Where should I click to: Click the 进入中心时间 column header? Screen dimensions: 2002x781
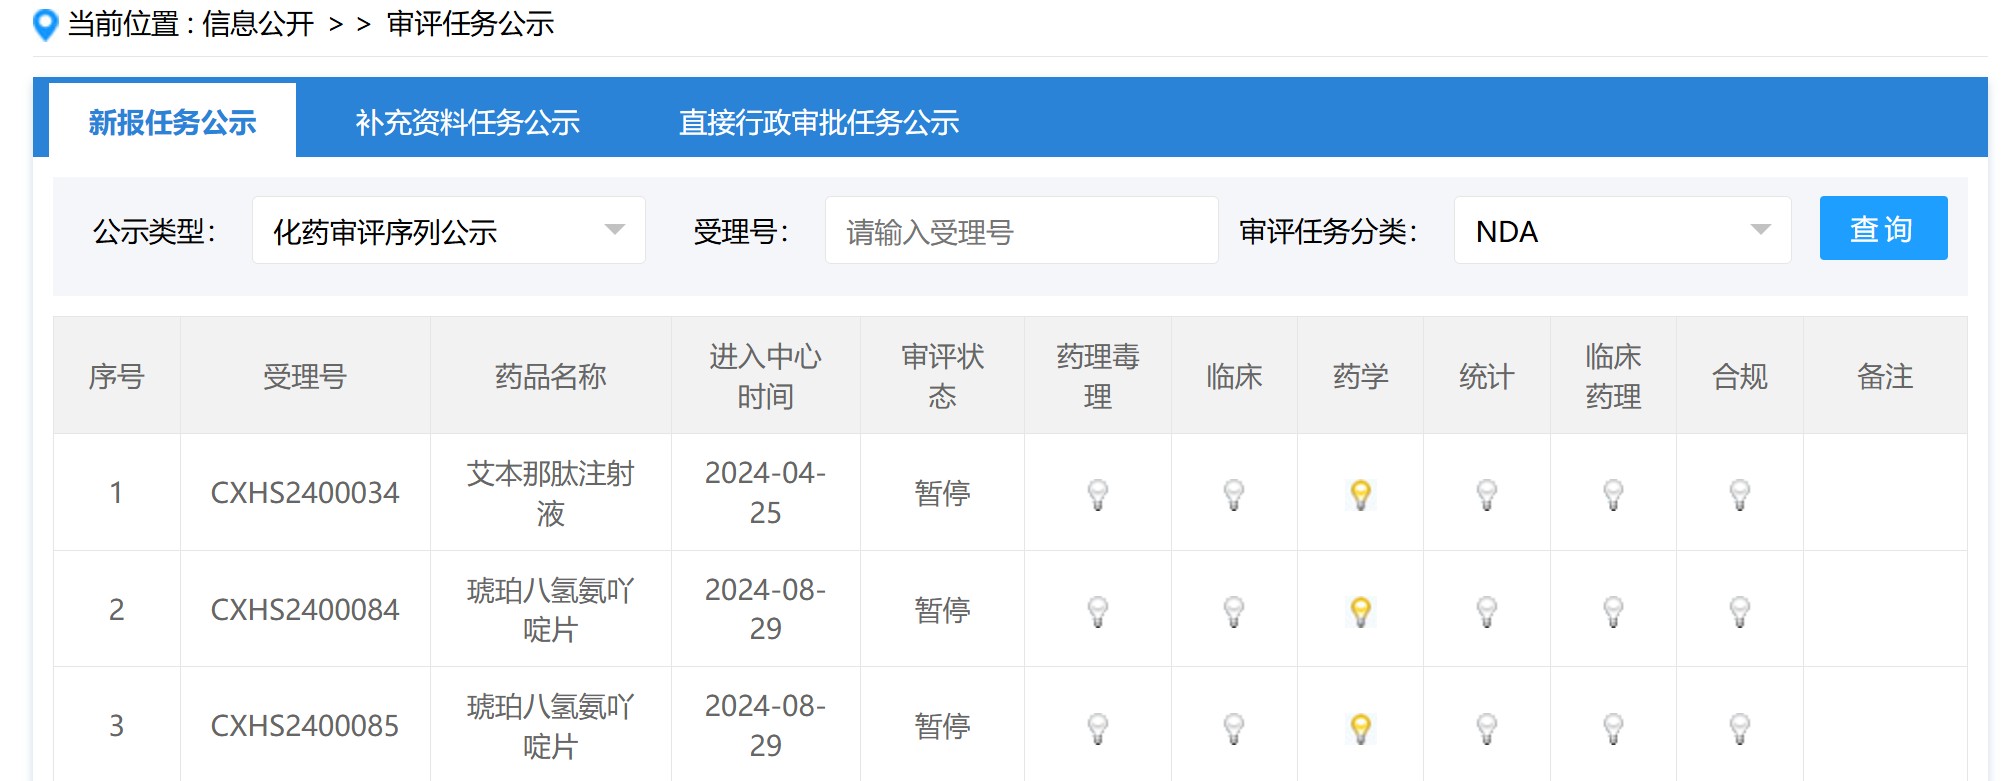[x=766, y=376]
